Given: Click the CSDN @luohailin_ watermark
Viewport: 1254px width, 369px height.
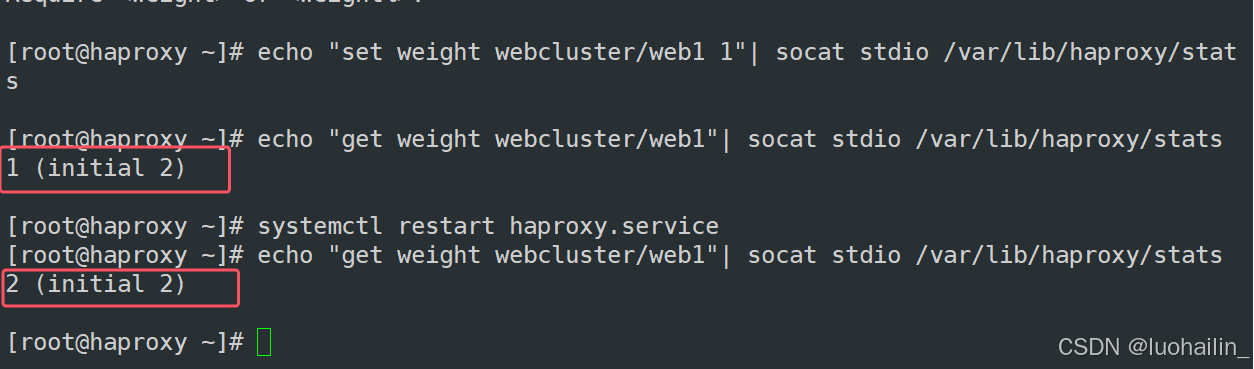Looking at the screenshot, I should 1153,347.
